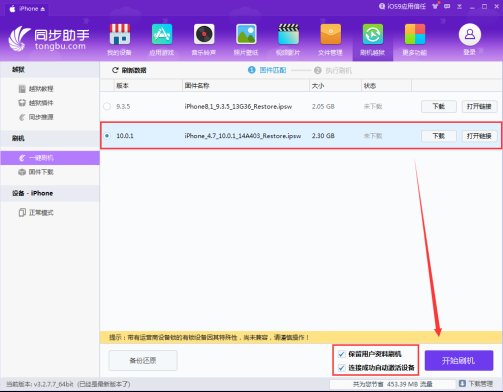This screenshot has height=392, width=503.
Task: Click the 固件名称 column header
Action: (197, 86)
